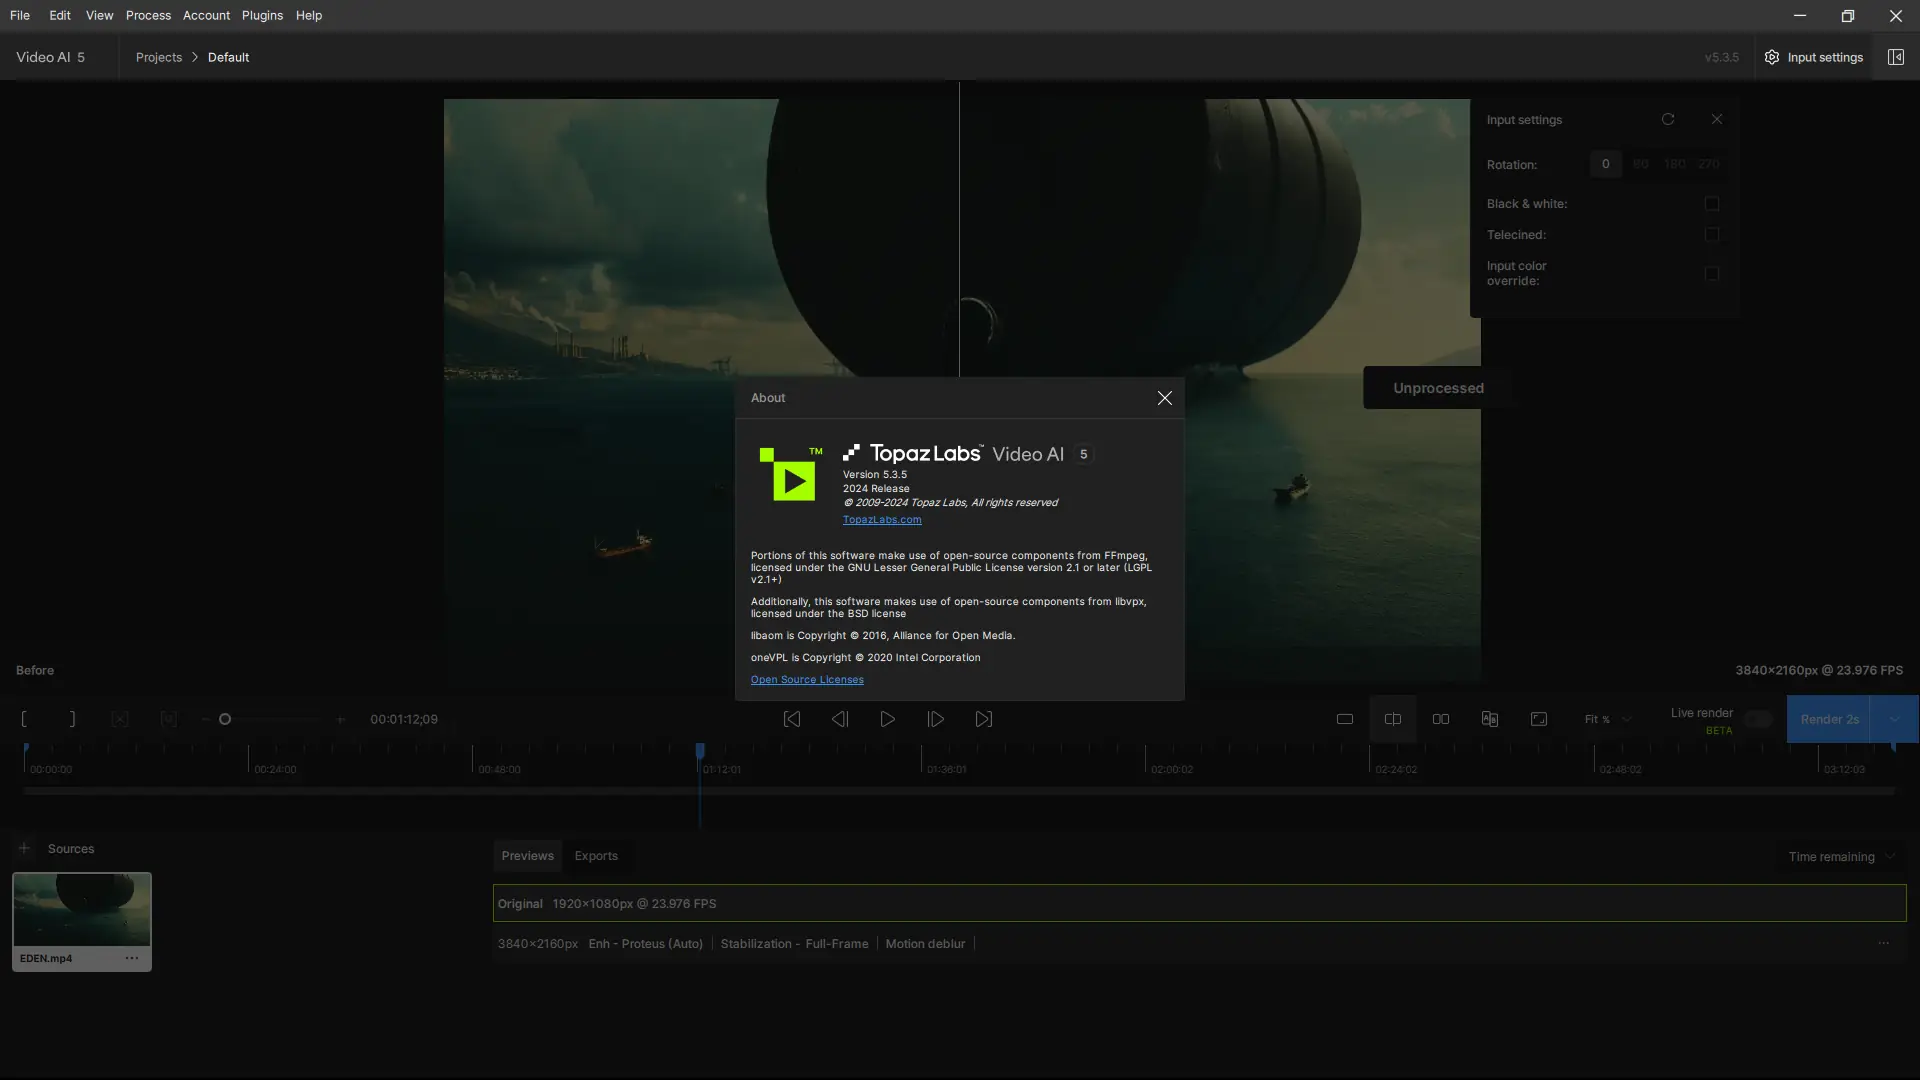Viewport: 1920px width, 1080px height.
Task: Jump to the first frame
Action: point(791,719)
